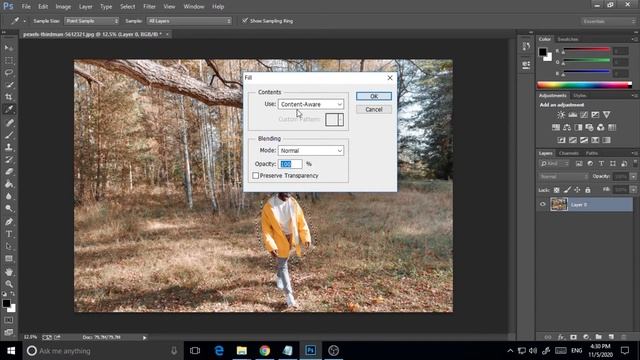Select the Move tool
The image size is (640, 360).
[x=9, y=48]
